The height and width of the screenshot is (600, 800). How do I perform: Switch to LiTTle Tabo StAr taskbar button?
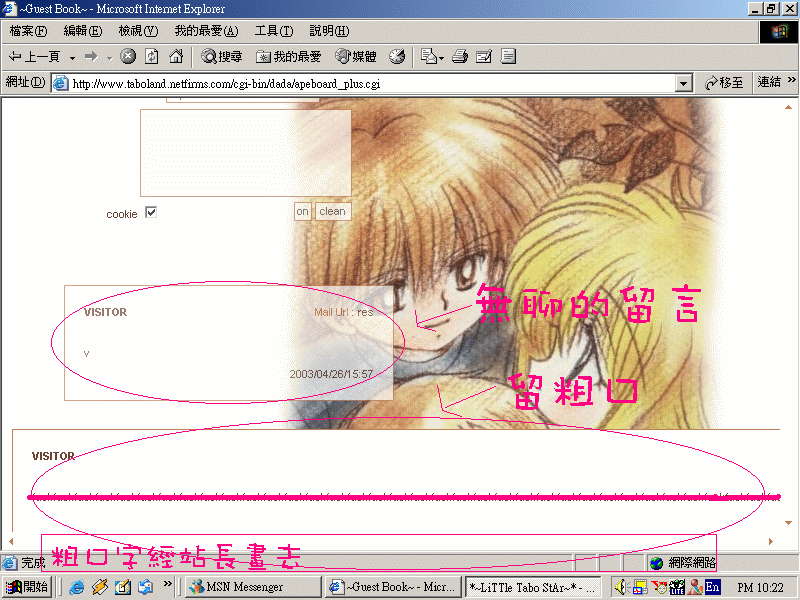(x=533, y=587)
